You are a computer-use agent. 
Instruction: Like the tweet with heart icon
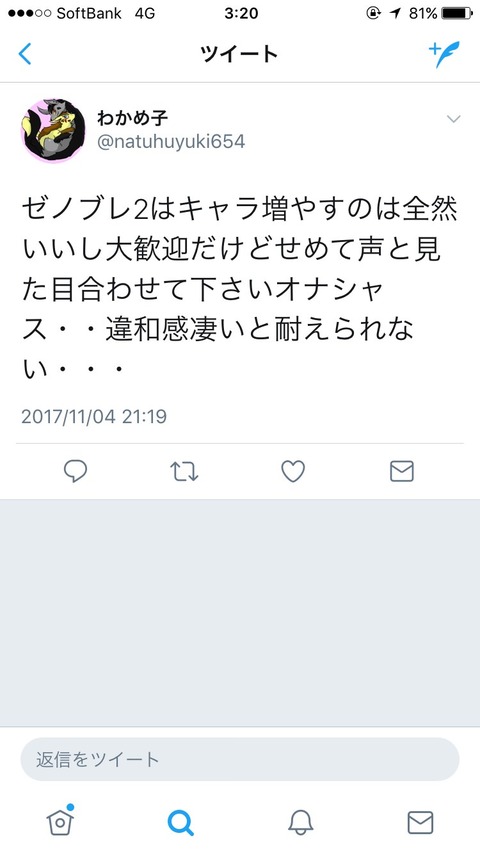(x=293, y=472)
